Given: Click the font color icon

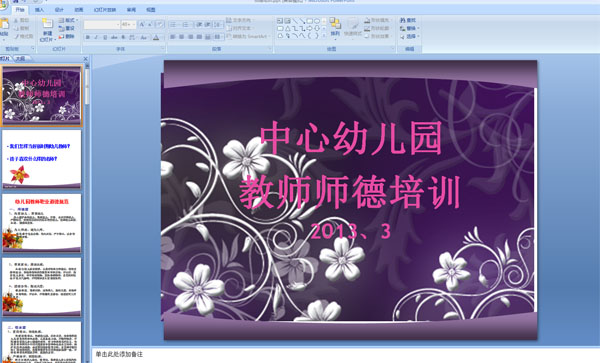Looking at the screenshot, I should [x=156, y=37].
